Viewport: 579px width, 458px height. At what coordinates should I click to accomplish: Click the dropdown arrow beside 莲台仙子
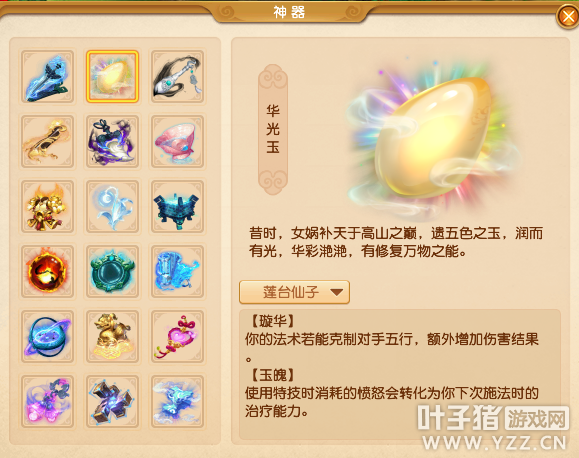click(337, 292)
